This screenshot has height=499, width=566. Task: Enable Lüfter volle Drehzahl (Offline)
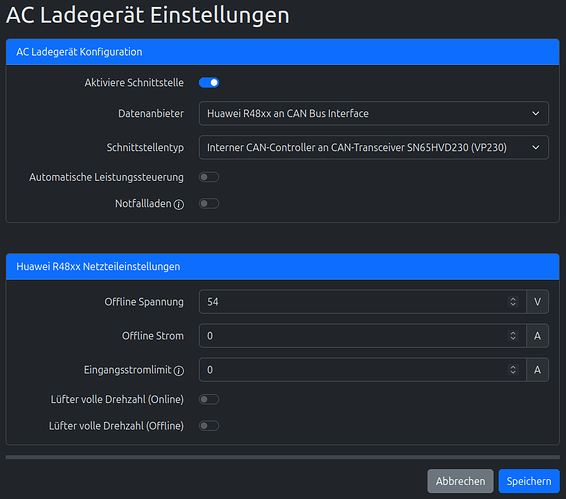pos(209,426)
